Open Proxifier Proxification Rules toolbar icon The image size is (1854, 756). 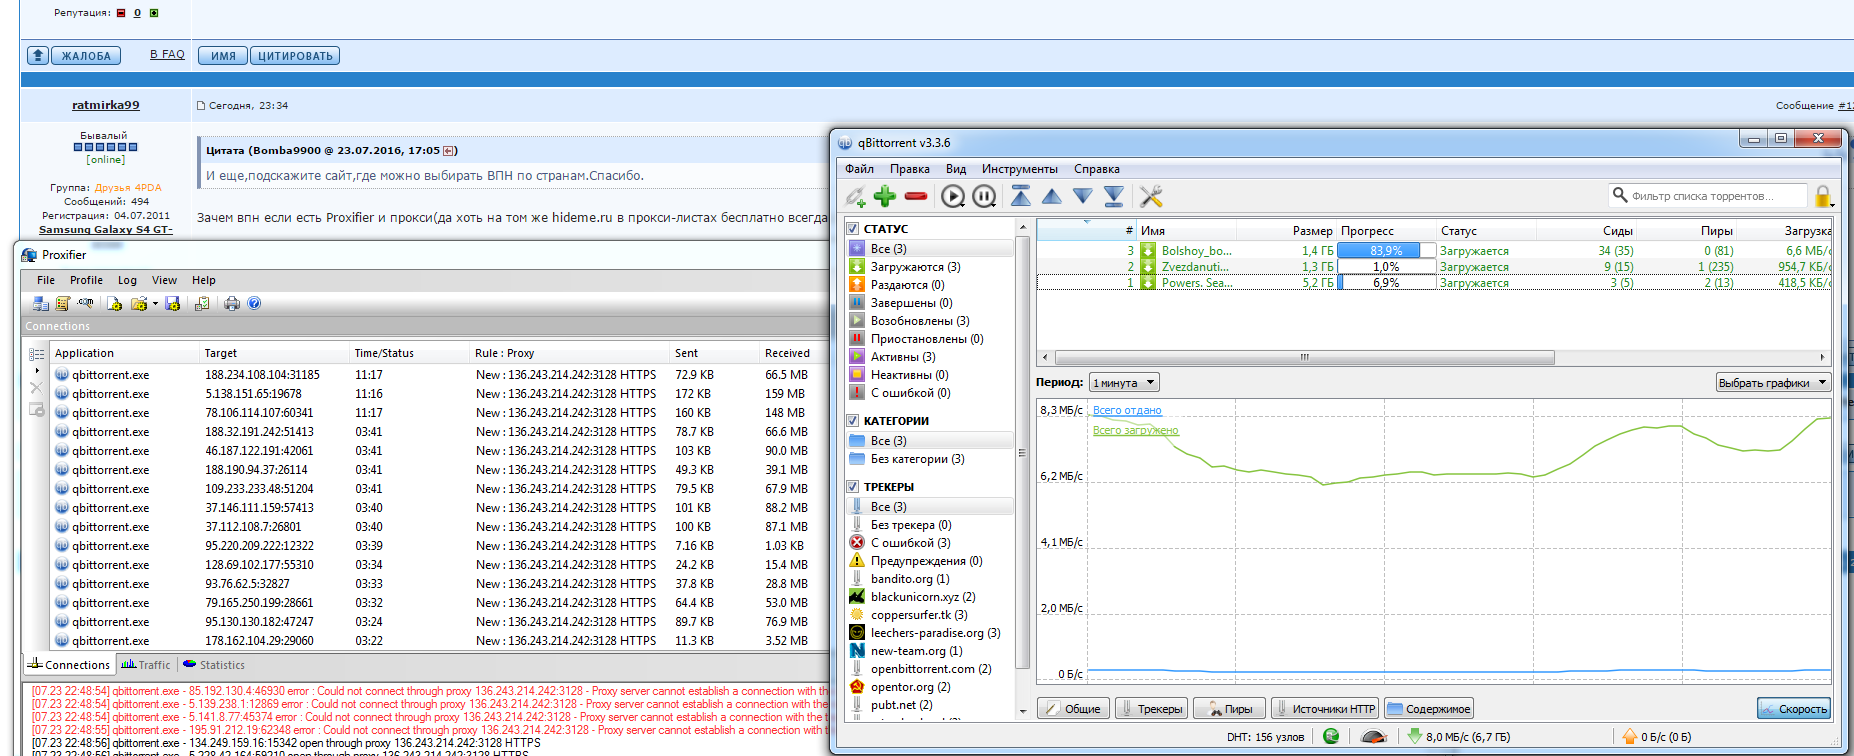(63, 303)
